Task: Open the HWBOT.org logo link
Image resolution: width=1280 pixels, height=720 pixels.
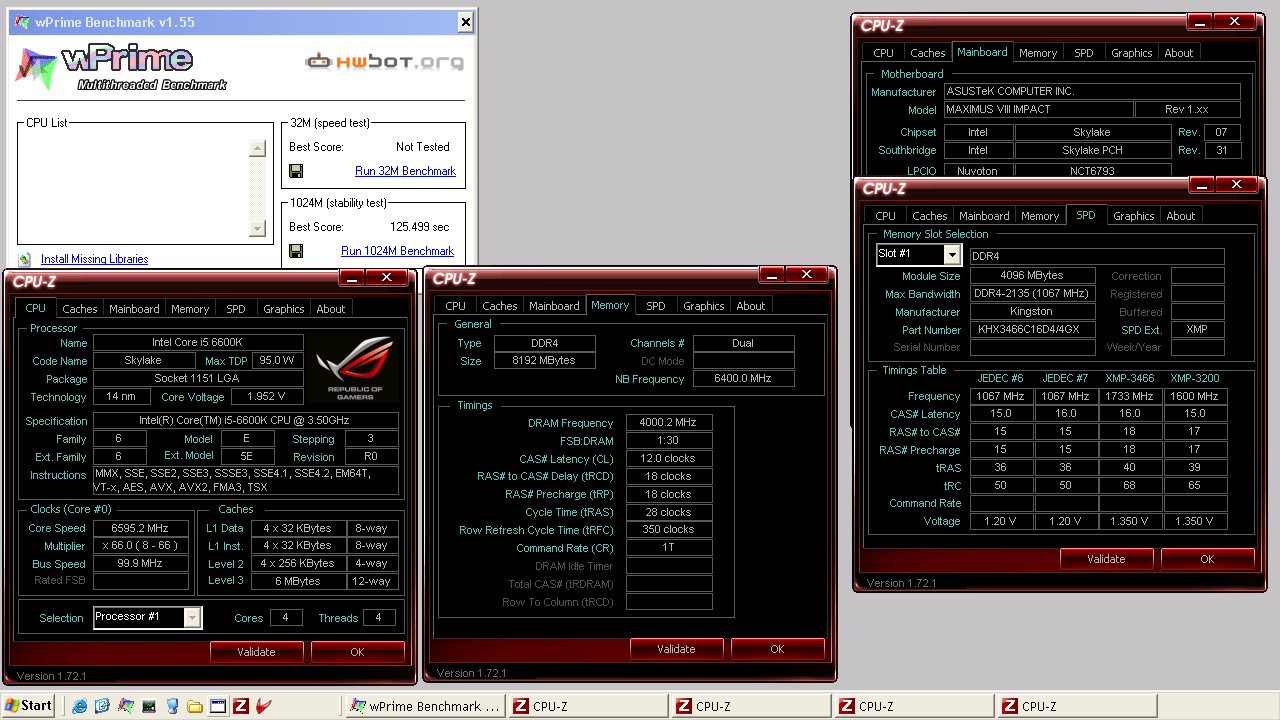Action: 384,62
